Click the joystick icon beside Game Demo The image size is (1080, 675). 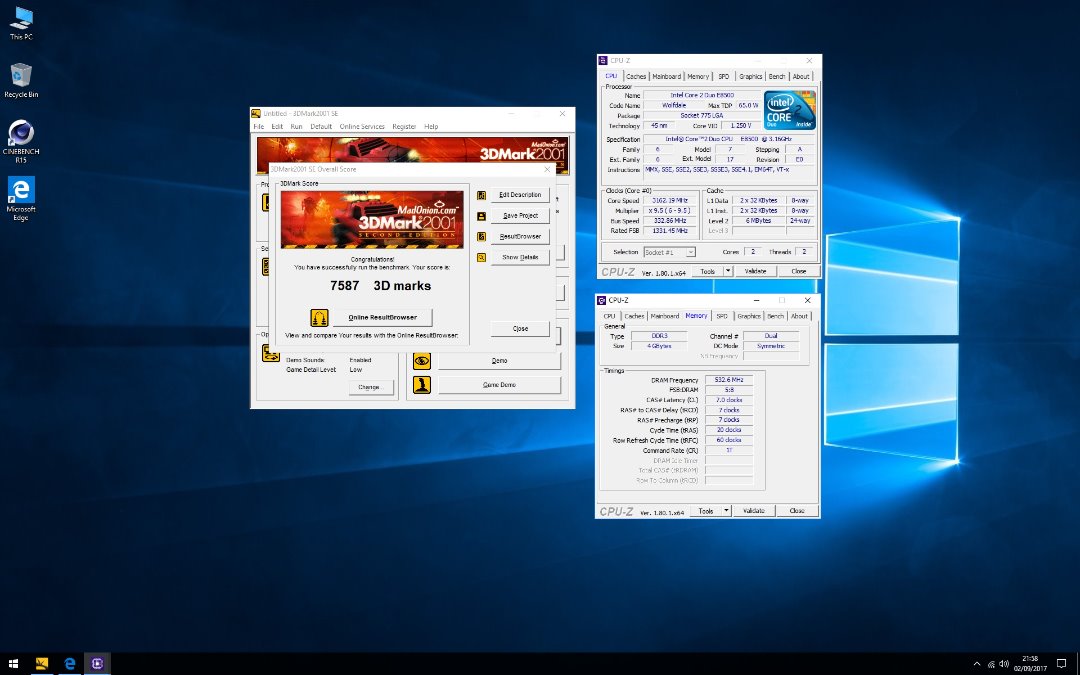[422, 384]
